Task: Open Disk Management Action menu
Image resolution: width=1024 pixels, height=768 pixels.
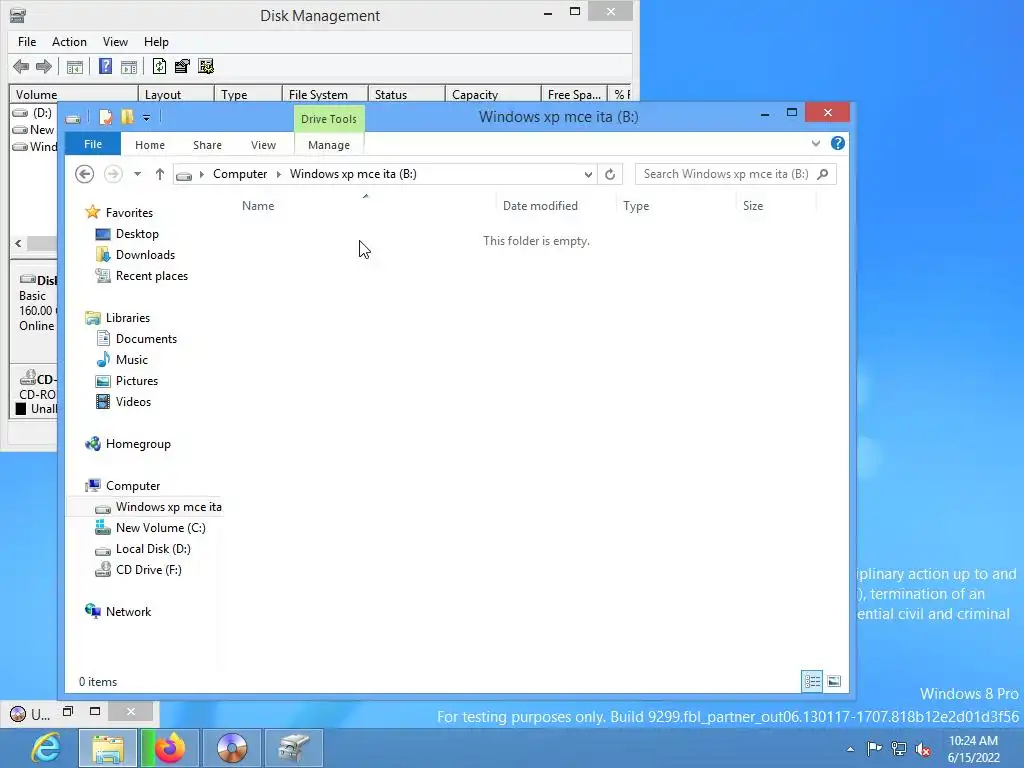Action: [x=69, y=42]
